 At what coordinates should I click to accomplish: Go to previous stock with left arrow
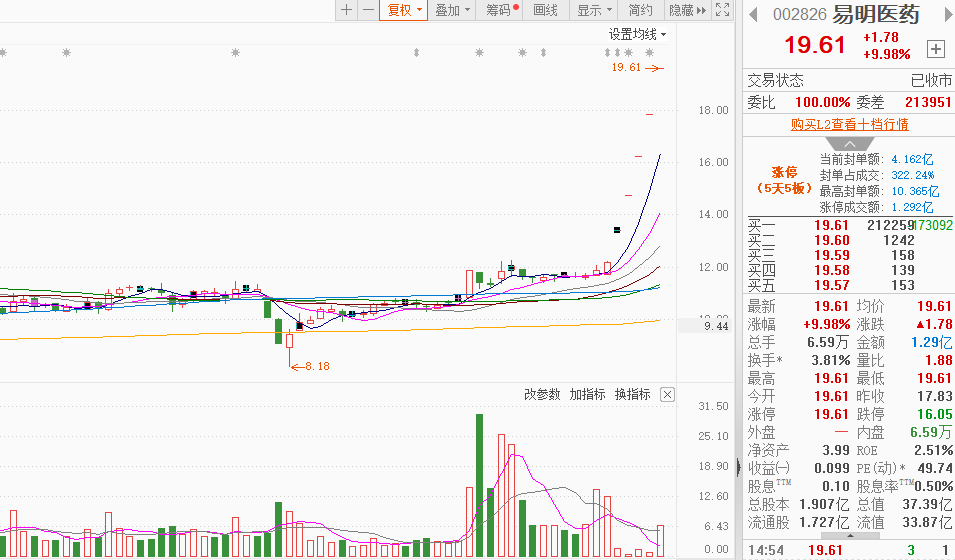coord(753,14)
